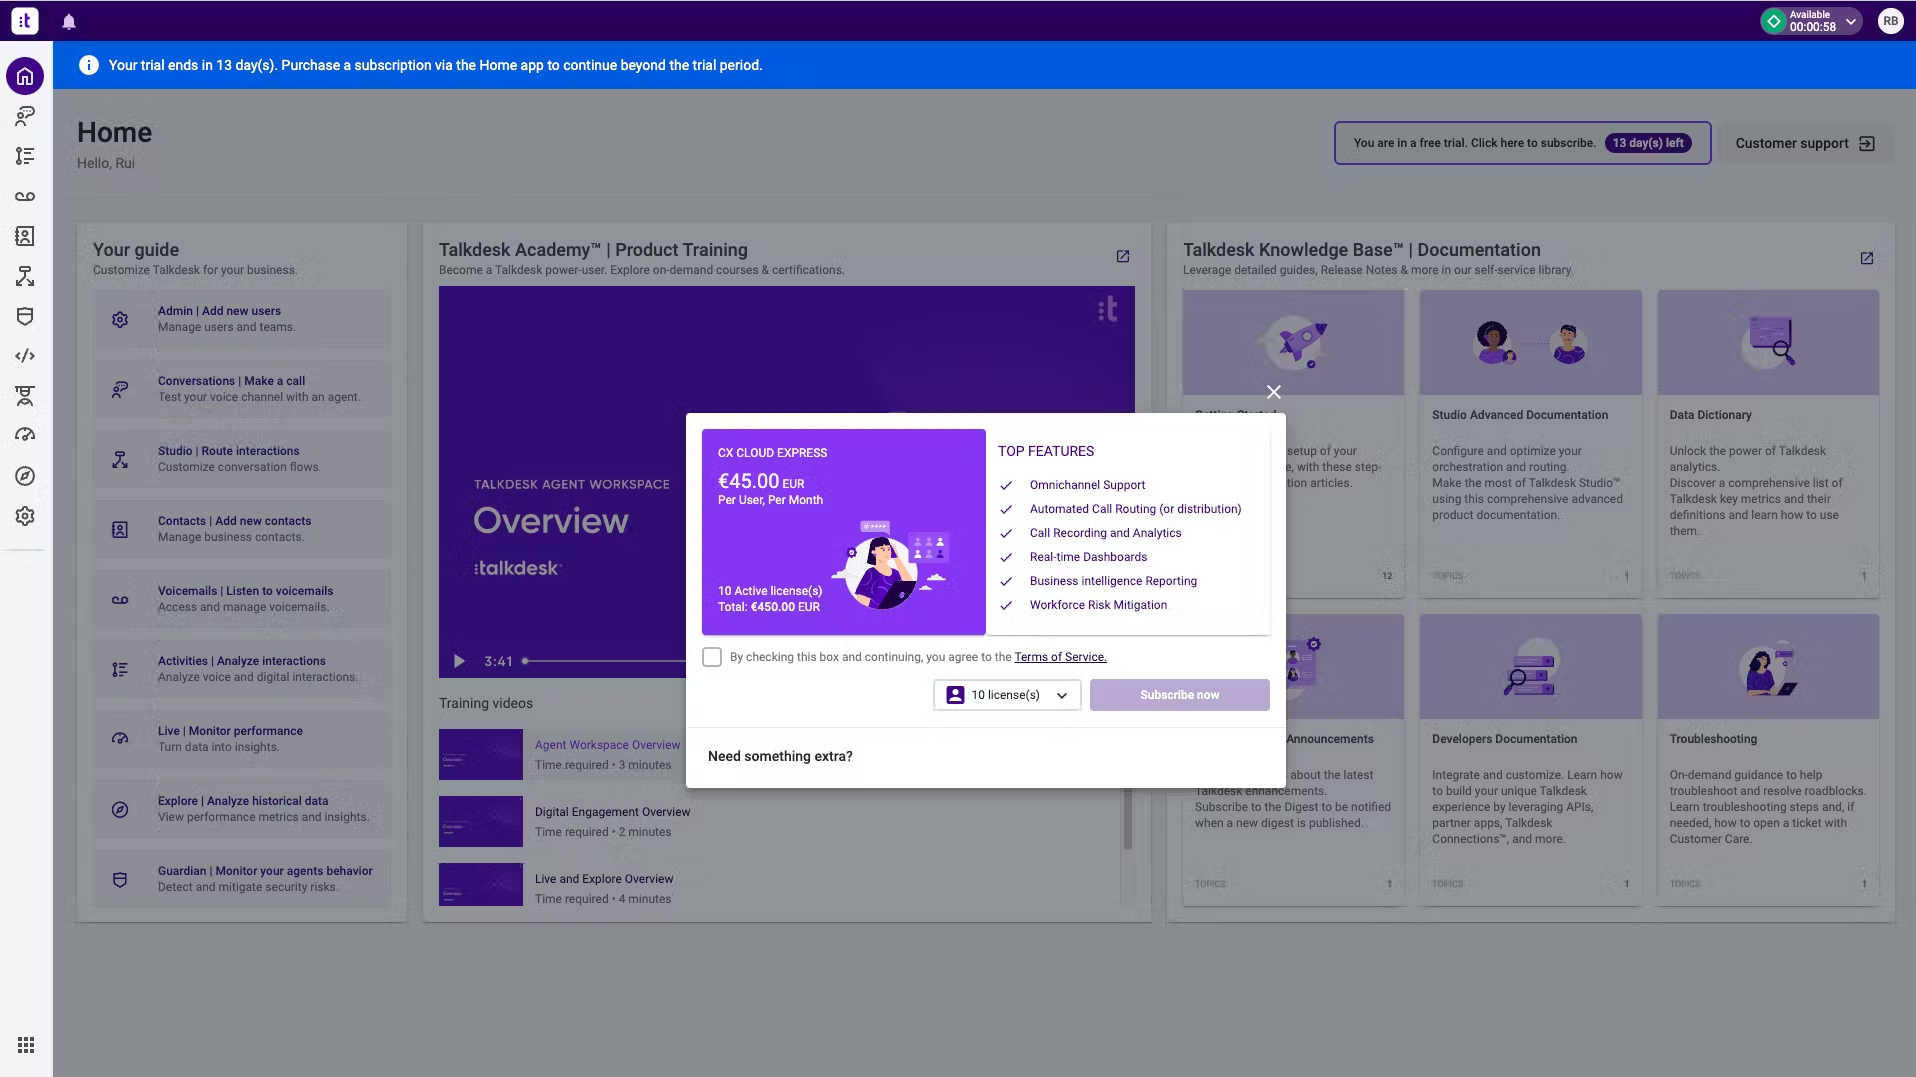Open Voicemails icon in left sidebar

(25, 196)
